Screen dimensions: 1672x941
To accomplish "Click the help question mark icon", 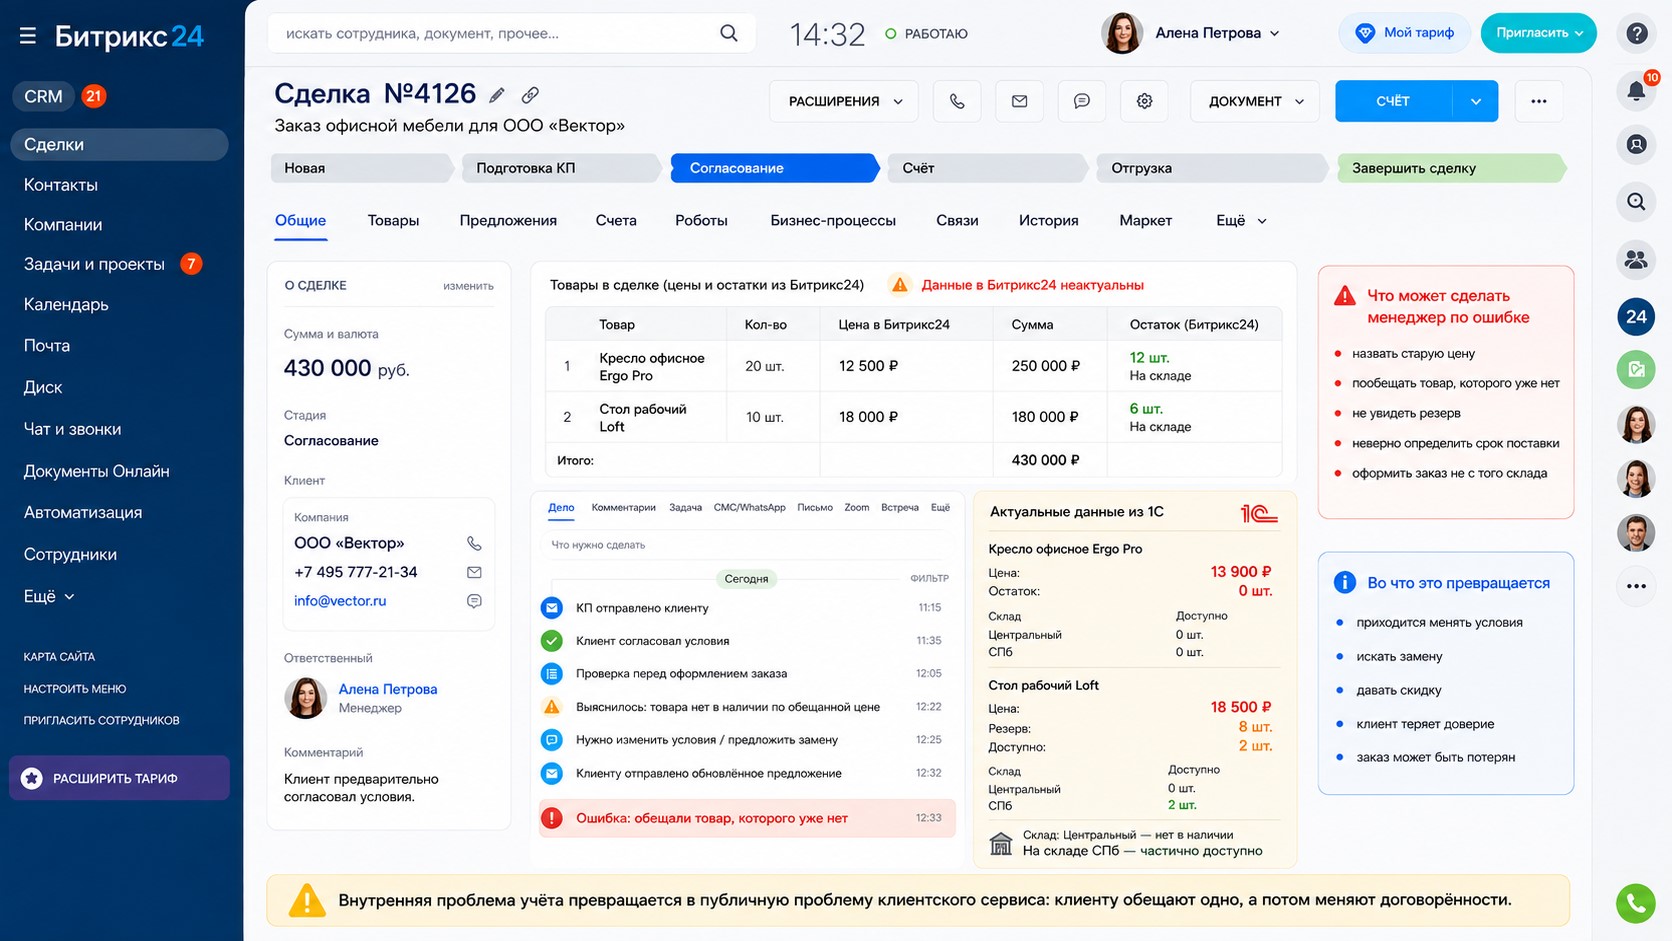I will click(1637, 33).
